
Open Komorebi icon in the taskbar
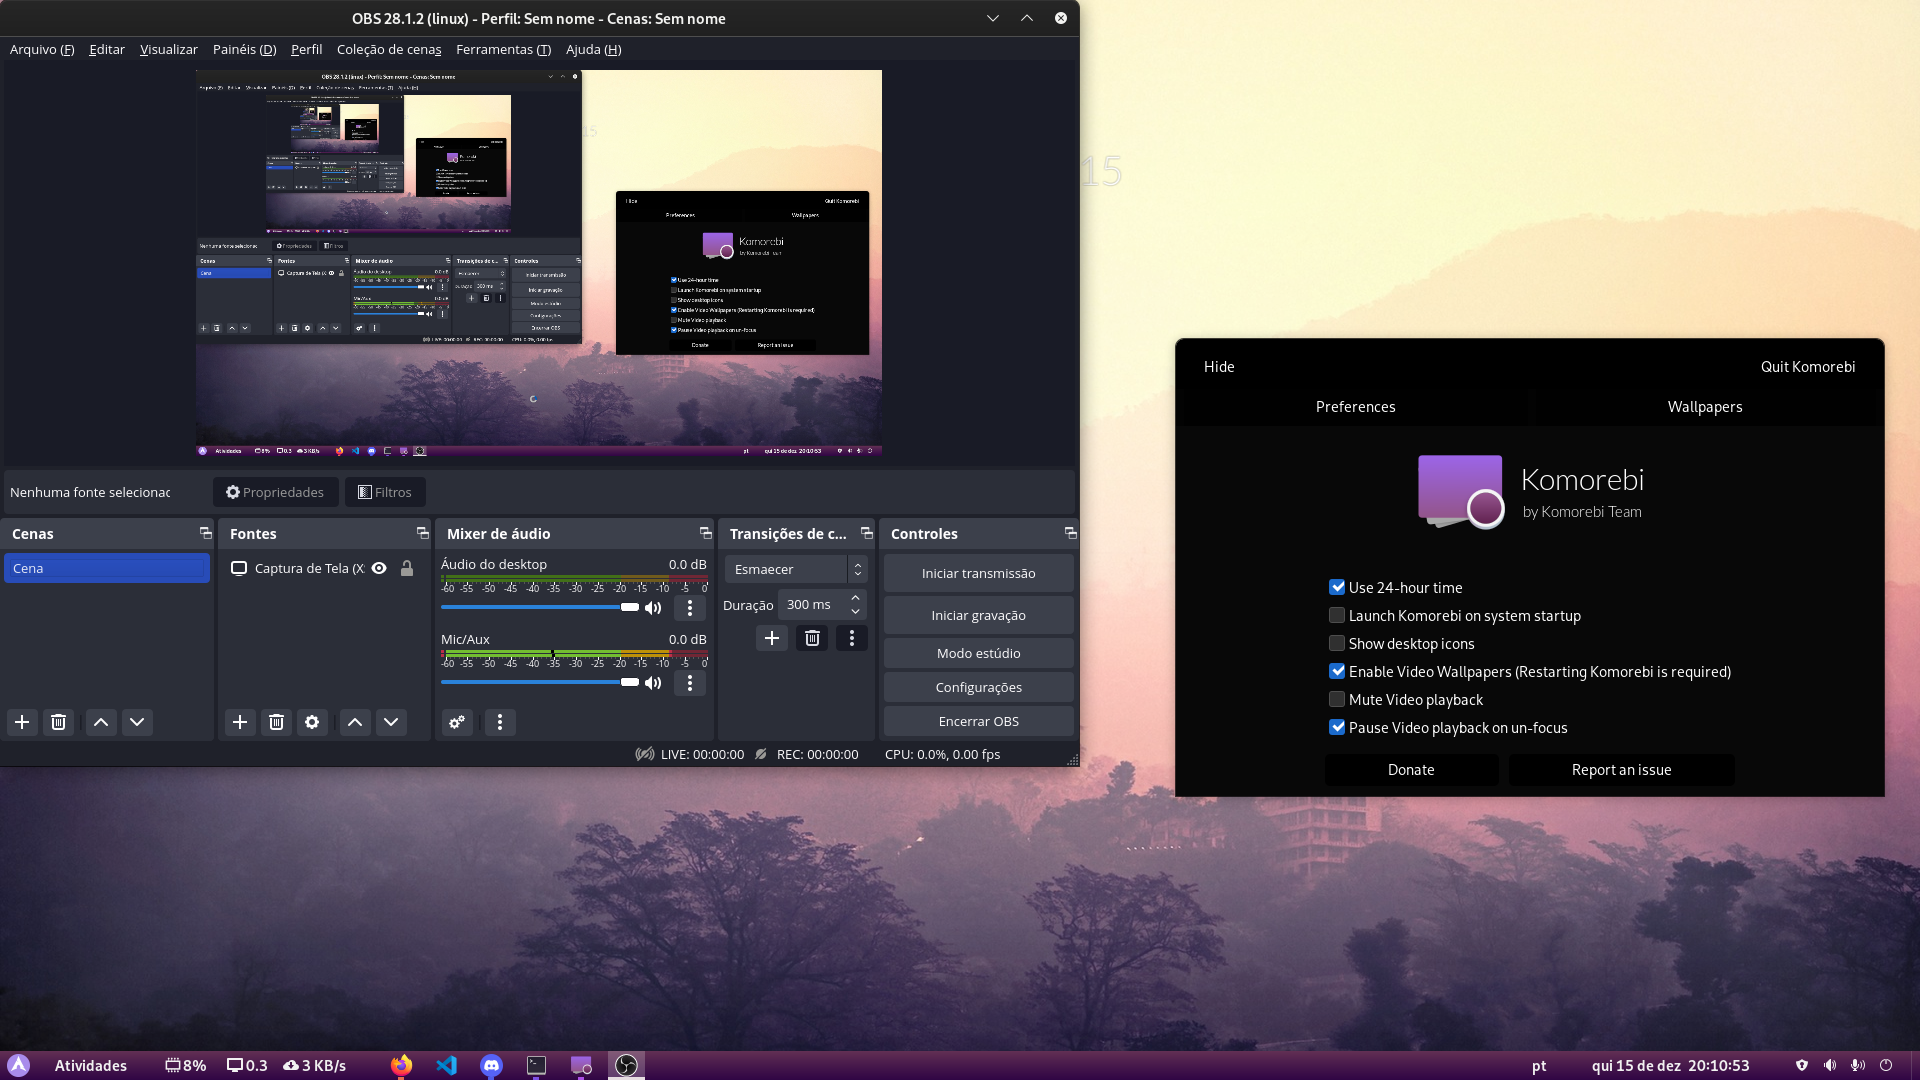581,1065
